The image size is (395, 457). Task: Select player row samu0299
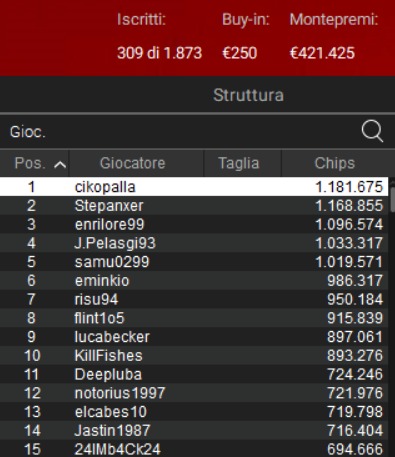click(x=194, y=262)
